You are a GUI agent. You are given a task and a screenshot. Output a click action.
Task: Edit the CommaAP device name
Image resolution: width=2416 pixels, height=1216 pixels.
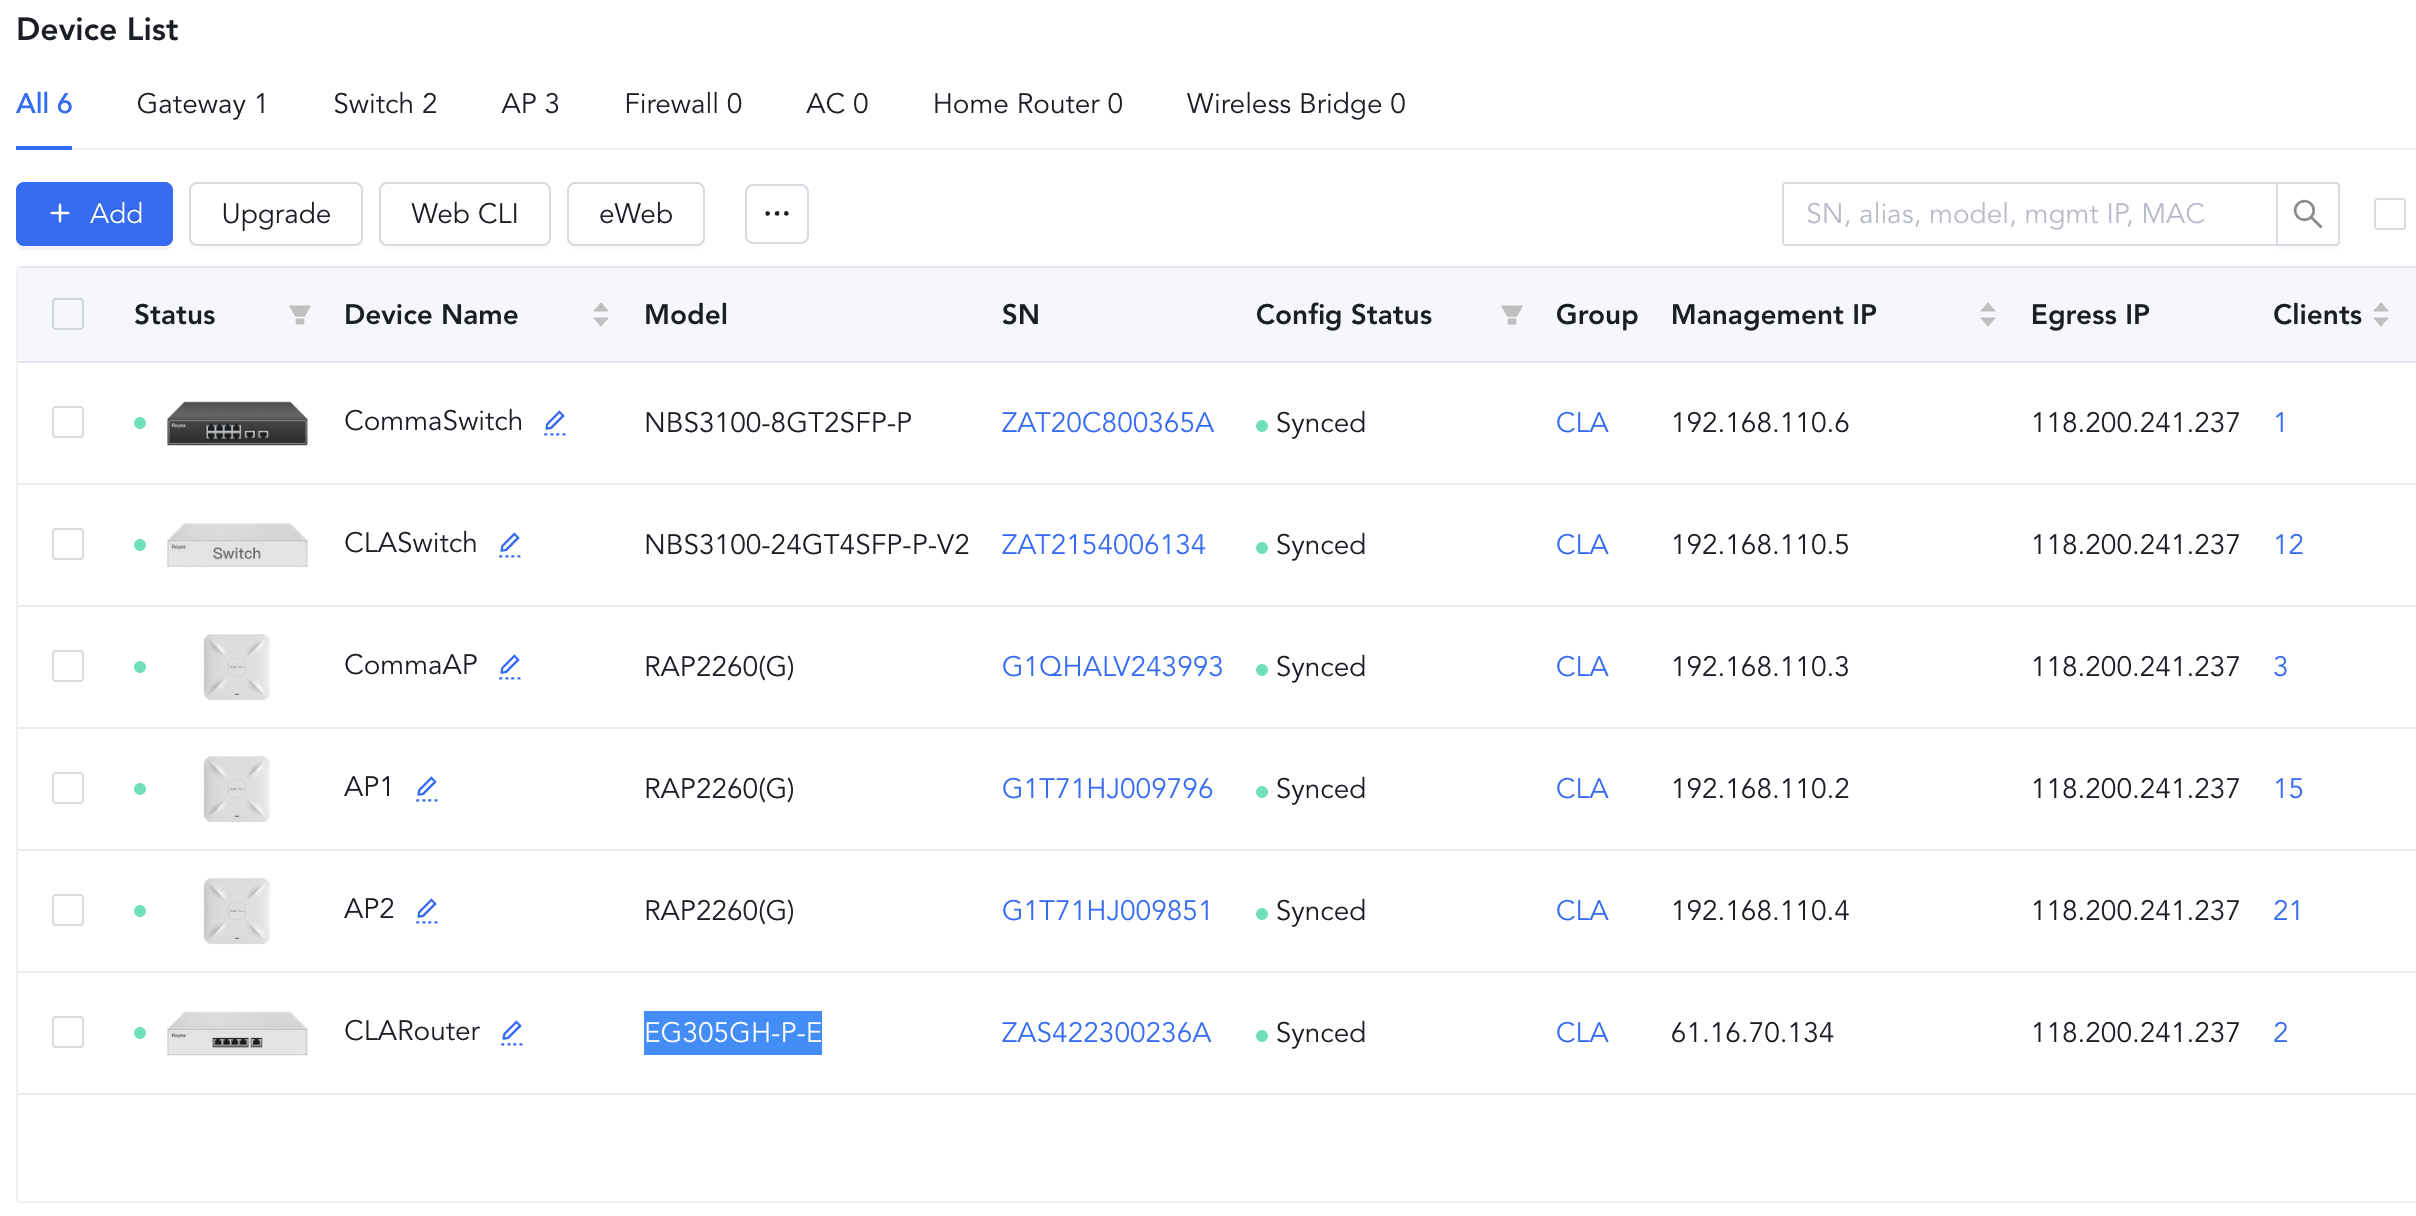[x=510, y=667]
